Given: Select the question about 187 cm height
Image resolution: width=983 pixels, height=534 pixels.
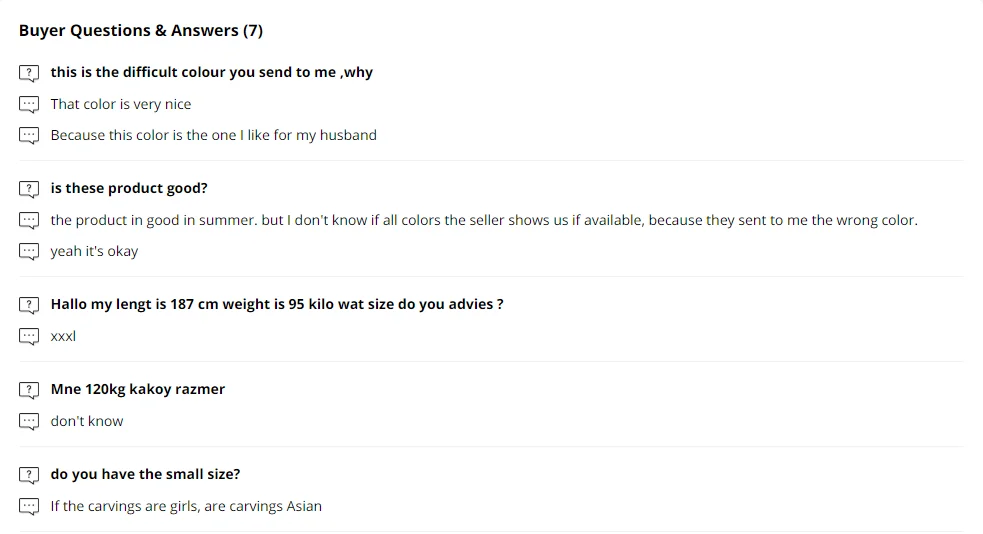Looking at the screenshot, I should [277, 304].
